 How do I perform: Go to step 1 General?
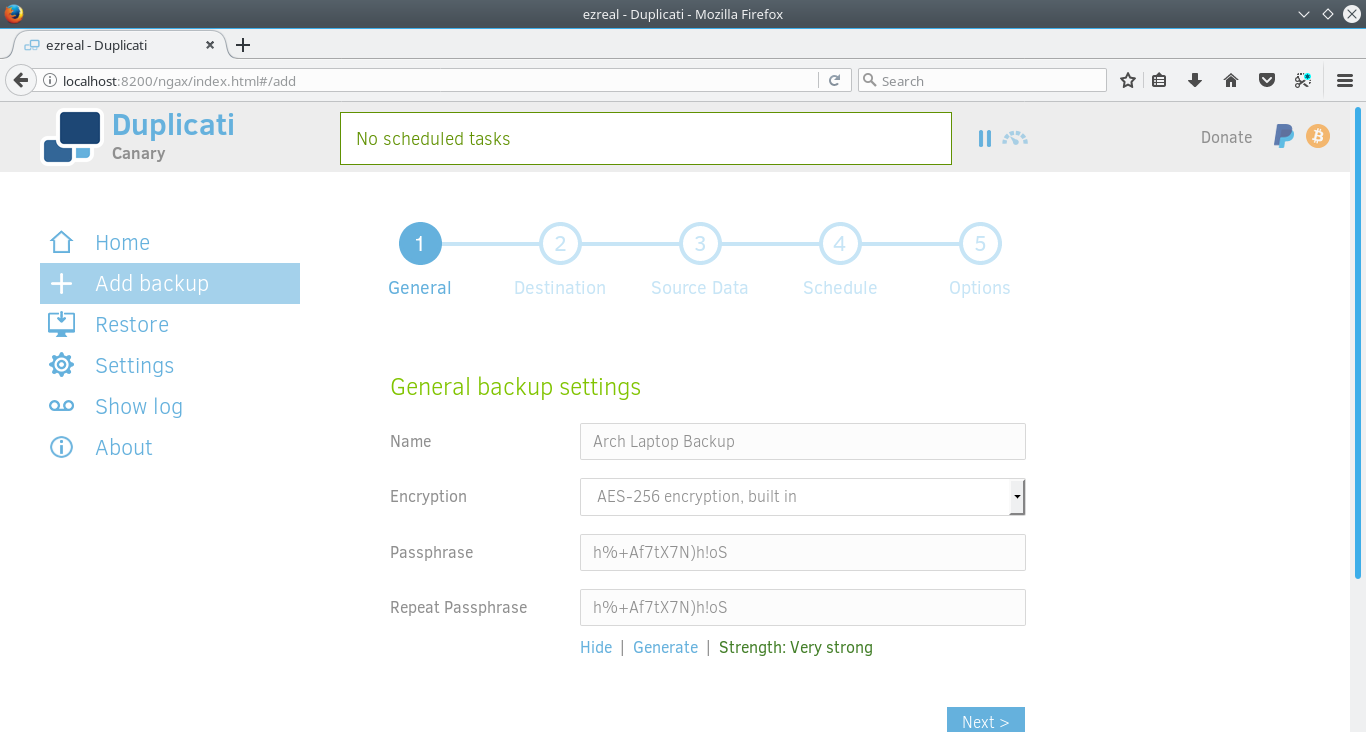click(x=420, y=261)
